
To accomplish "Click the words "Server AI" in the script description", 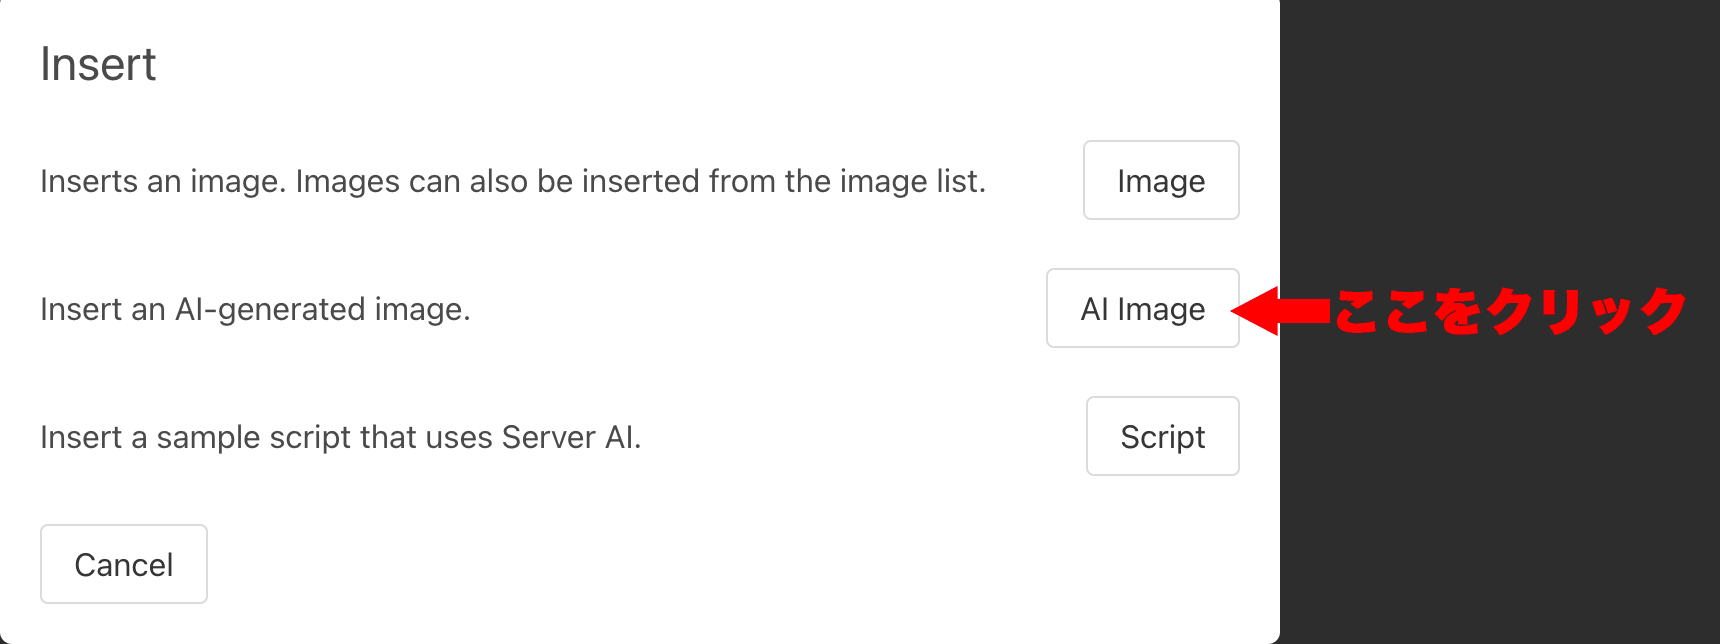I will (x=570, y=437).
